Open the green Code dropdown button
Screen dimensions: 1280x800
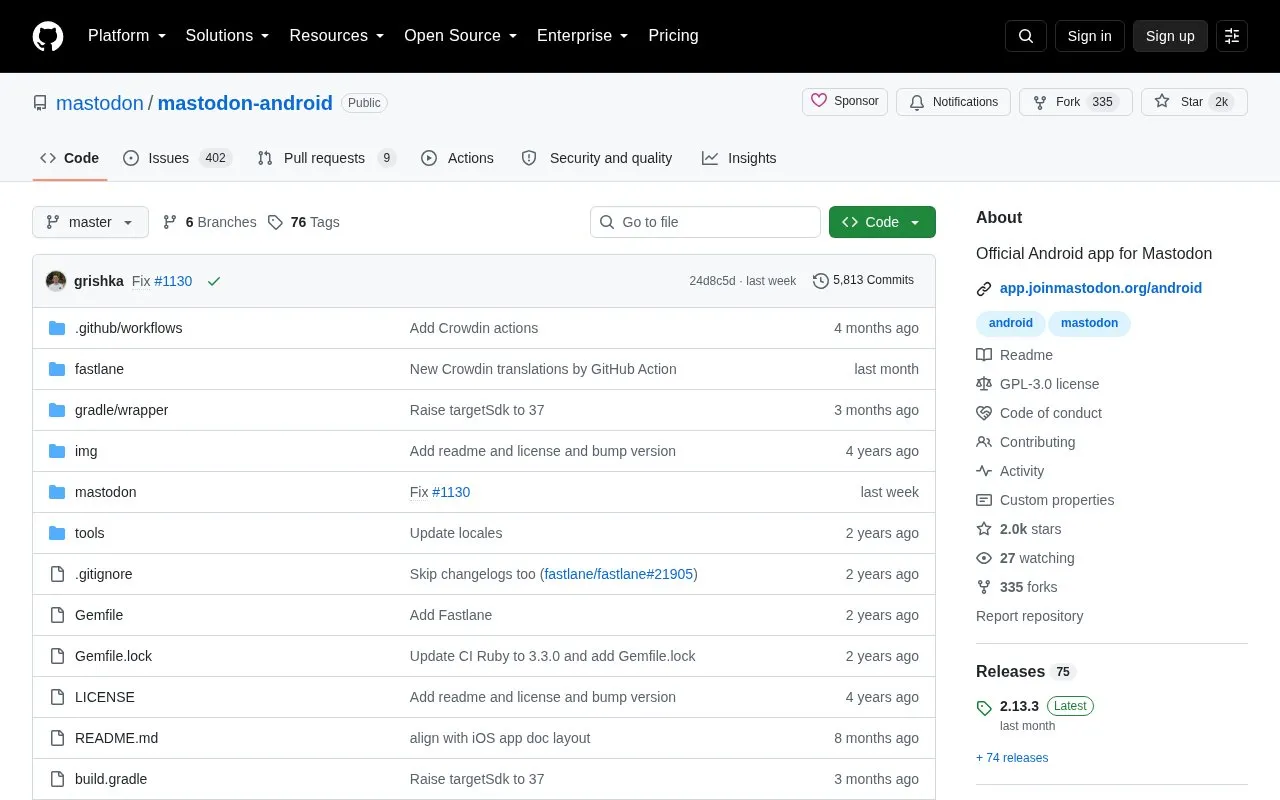pos(882,222)
